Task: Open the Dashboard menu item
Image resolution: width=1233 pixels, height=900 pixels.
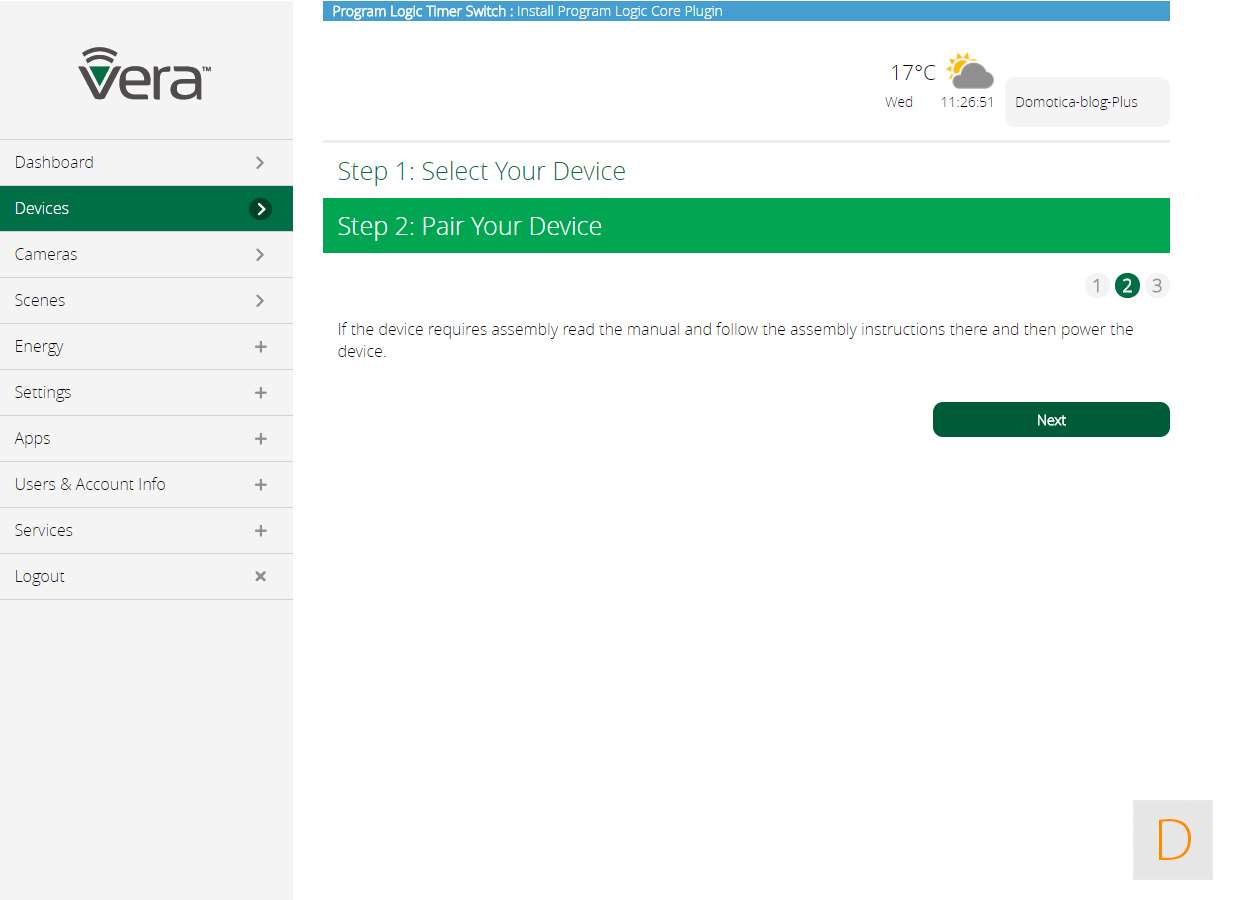Action: click(x=55, y=163)
